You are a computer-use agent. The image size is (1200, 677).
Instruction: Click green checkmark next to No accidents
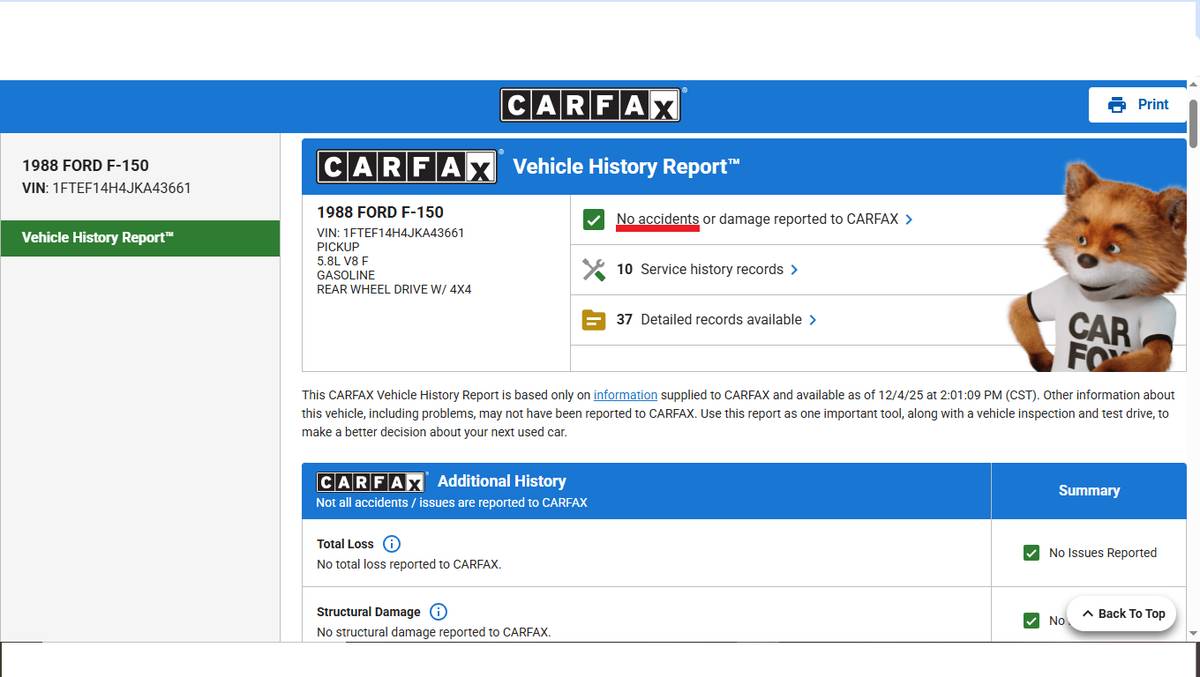point(594,220)
